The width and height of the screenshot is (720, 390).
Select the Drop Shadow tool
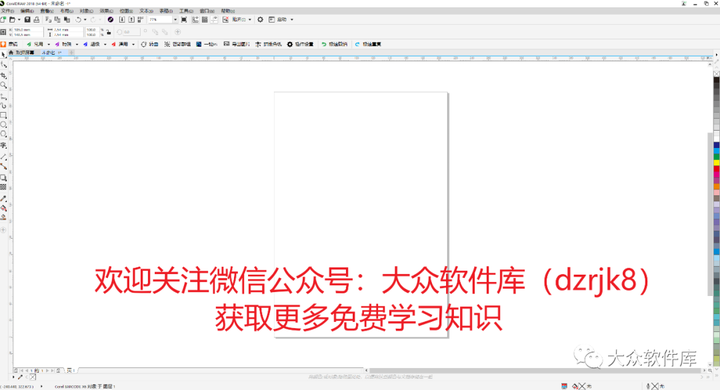pyautogui.click(x=4, y=178)
